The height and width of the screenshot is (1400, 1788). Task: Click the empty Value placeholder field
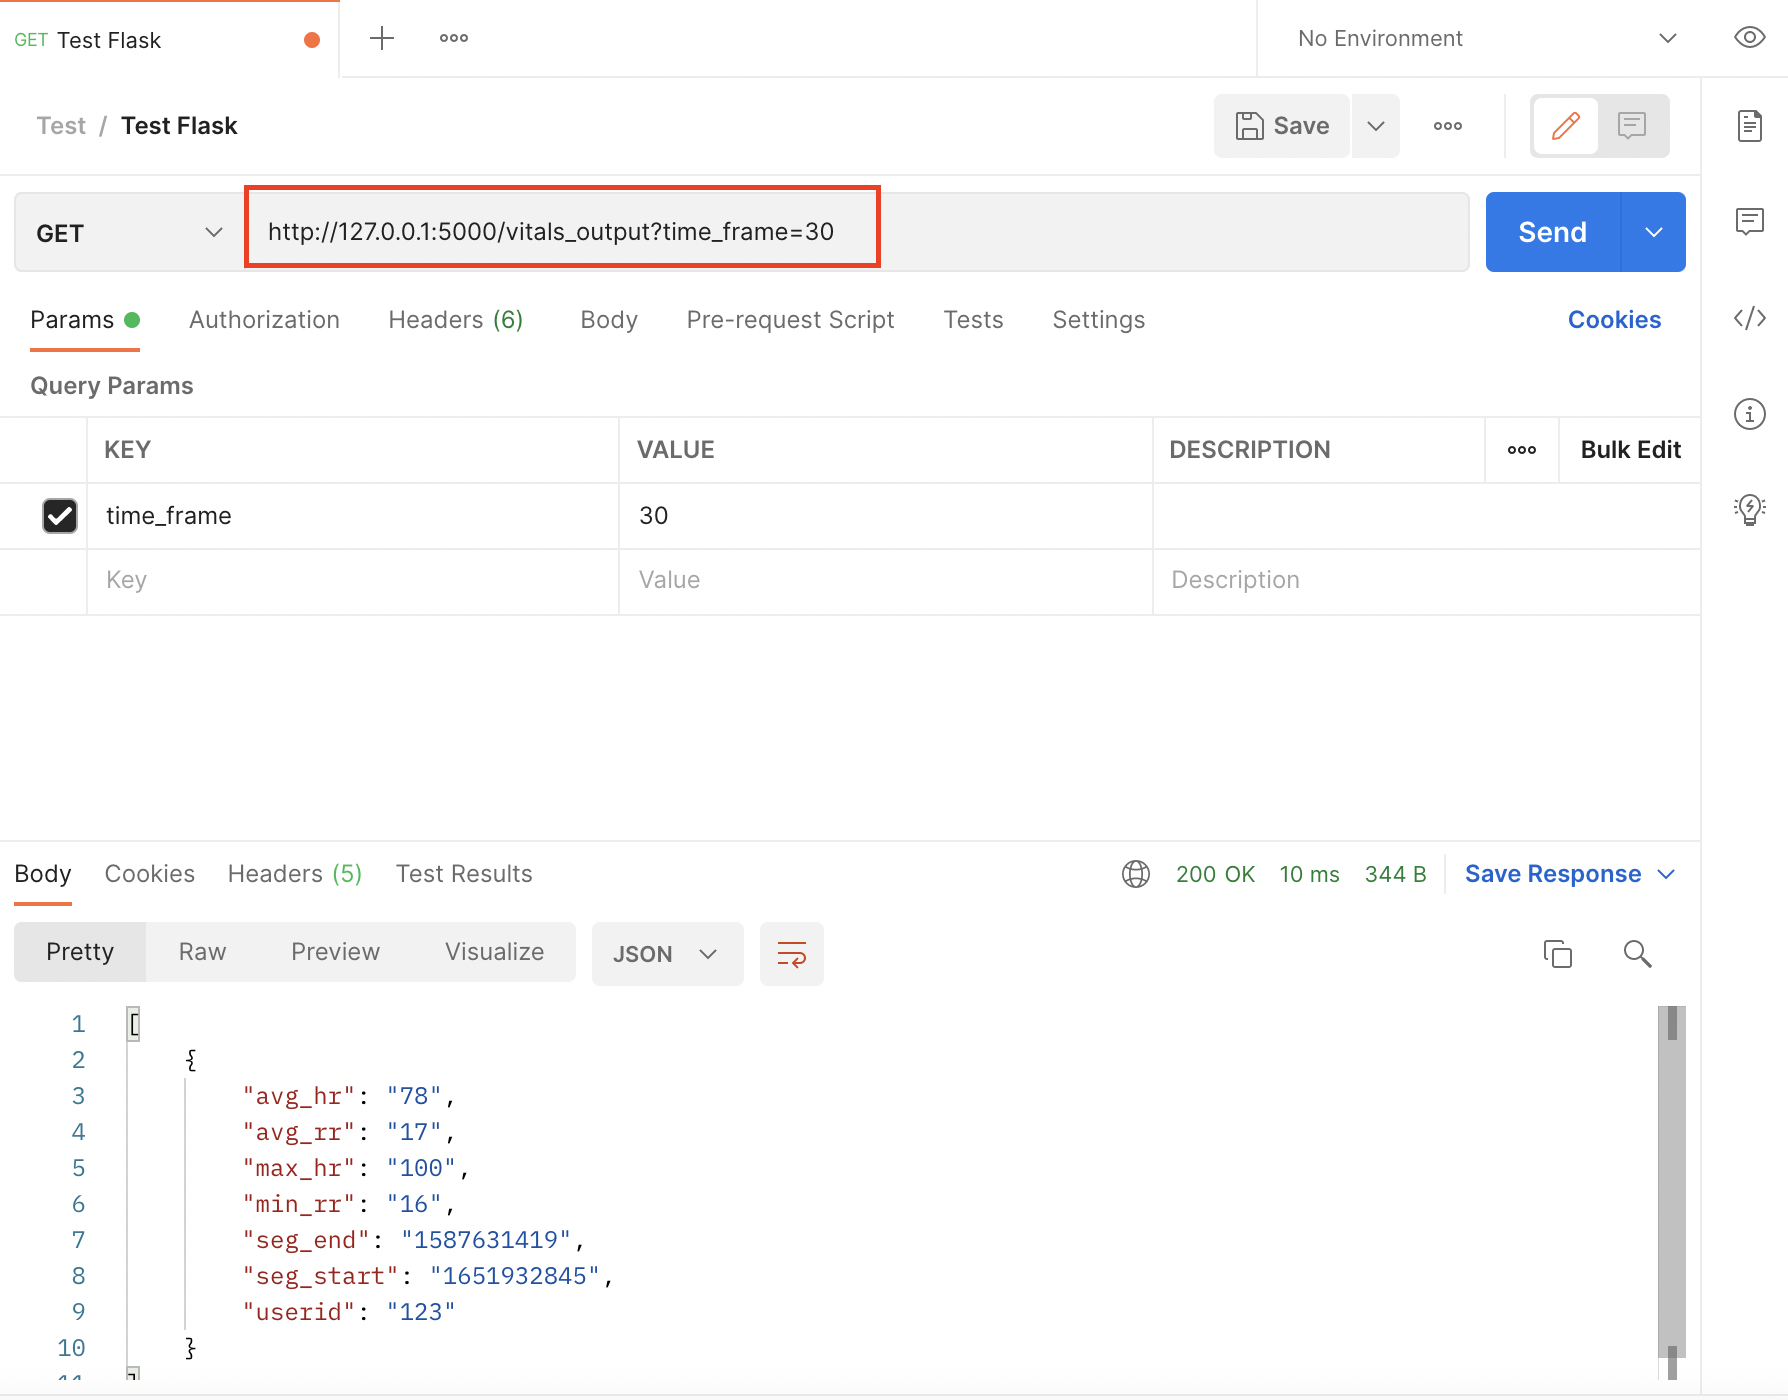885,581
